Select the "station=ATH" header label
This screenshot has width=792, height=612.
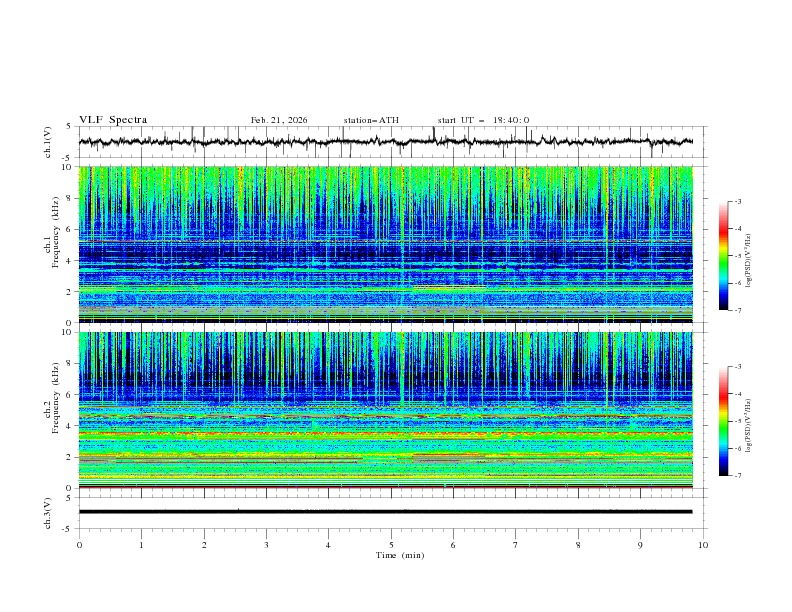[371, 120]
